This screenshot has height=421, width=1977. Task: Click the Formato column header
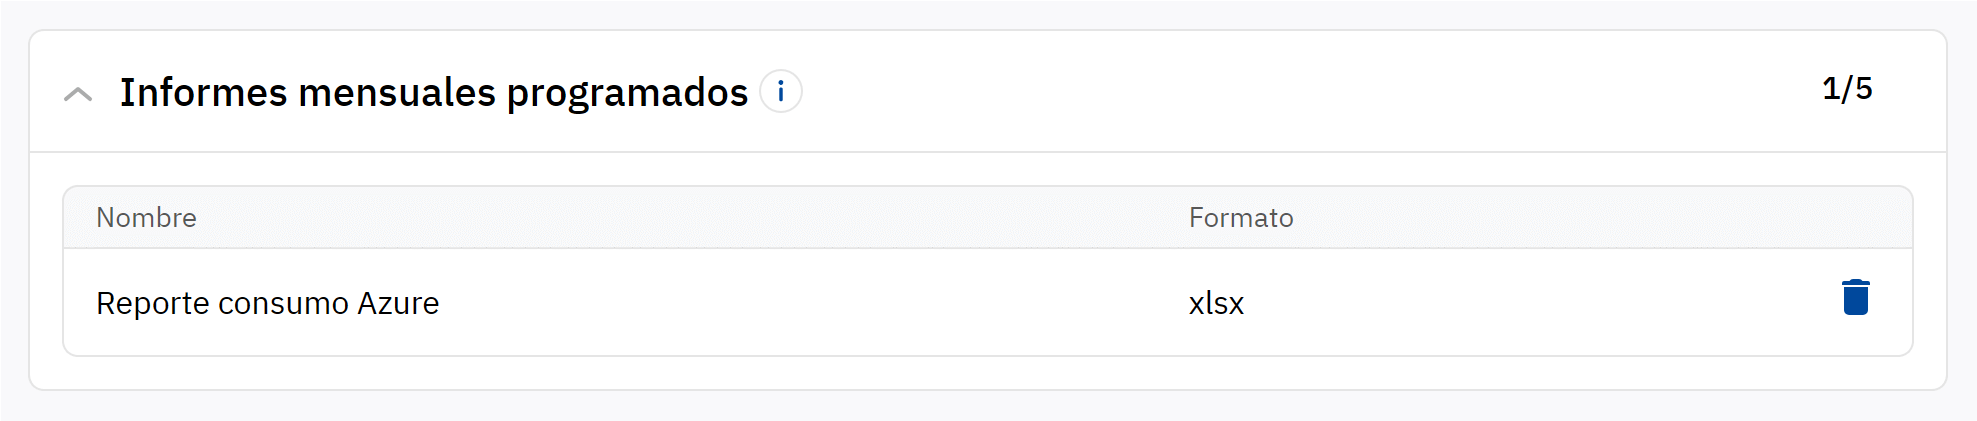pyautogui.click(x=1240, y=218)
